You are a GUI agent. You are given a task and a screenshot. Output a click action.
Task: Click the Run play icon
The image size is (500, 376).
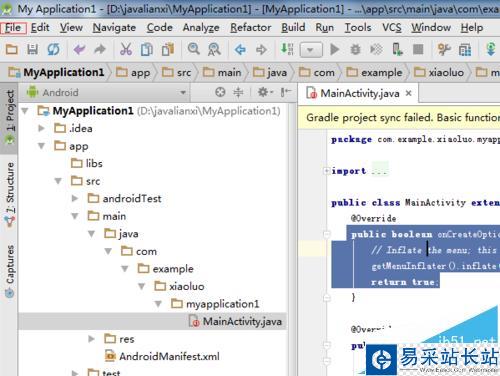[x=335, y=49]
